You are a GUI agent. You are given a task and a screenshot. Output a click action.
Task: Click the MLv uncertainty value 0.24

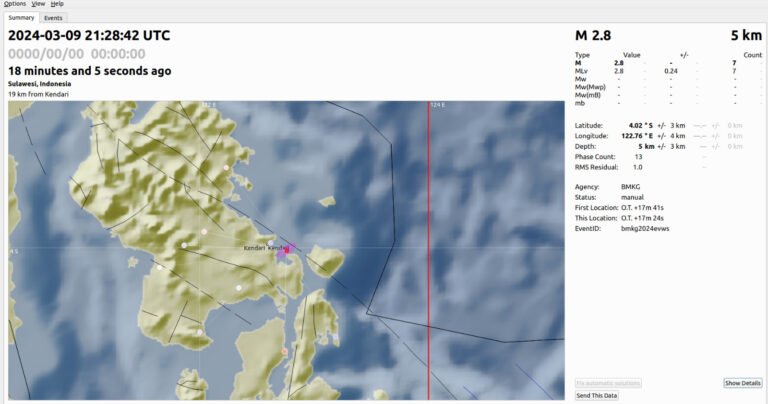click(671, 71)
